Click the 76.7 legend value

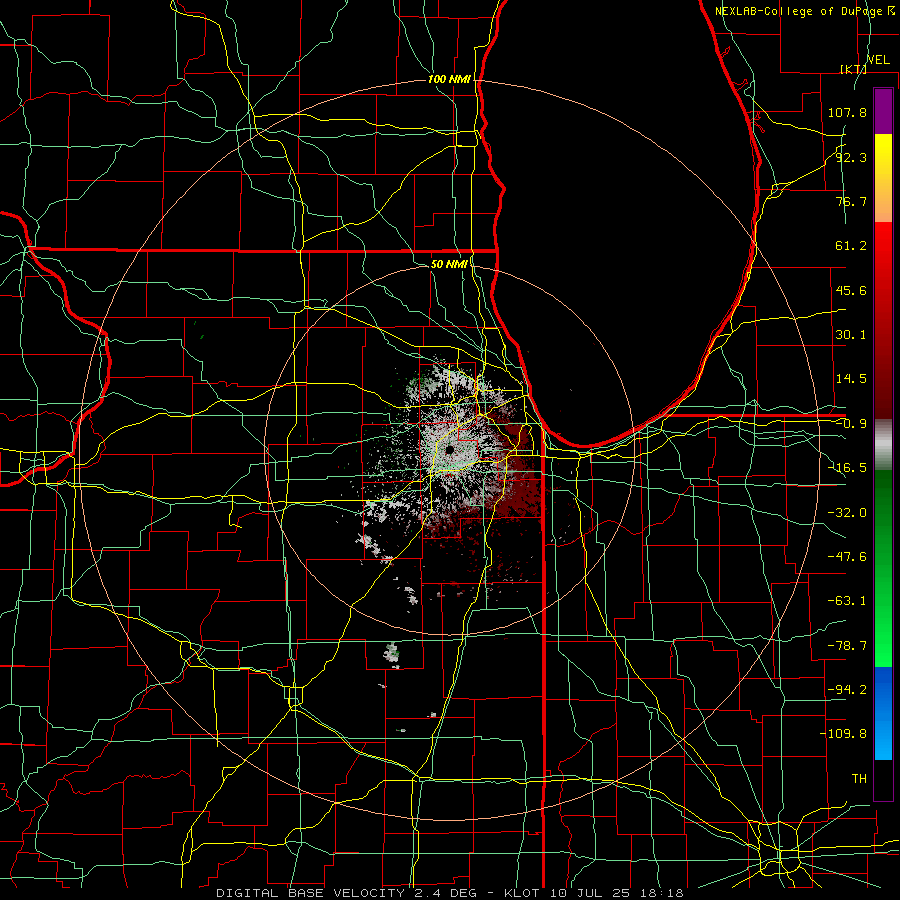[851, 201]
